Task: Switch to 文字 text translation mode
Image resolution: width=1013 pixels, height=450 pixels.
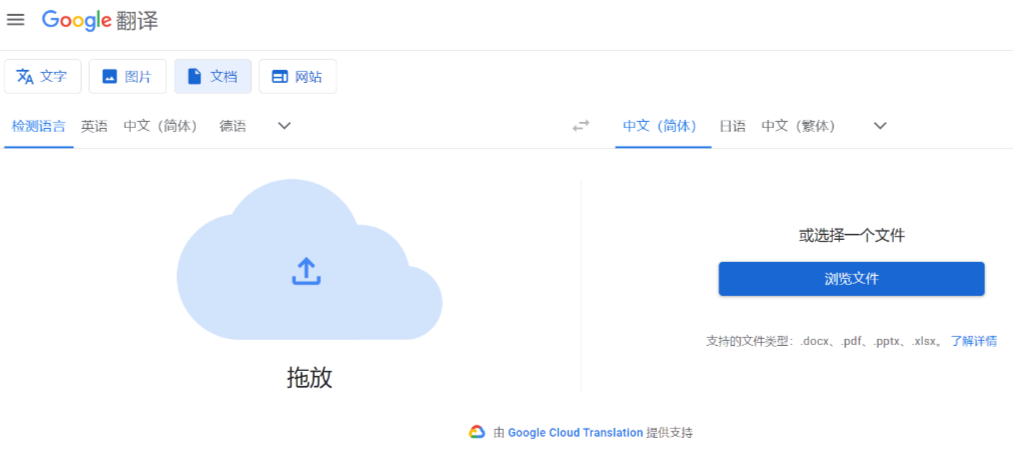Action: [x=43, y=76]
